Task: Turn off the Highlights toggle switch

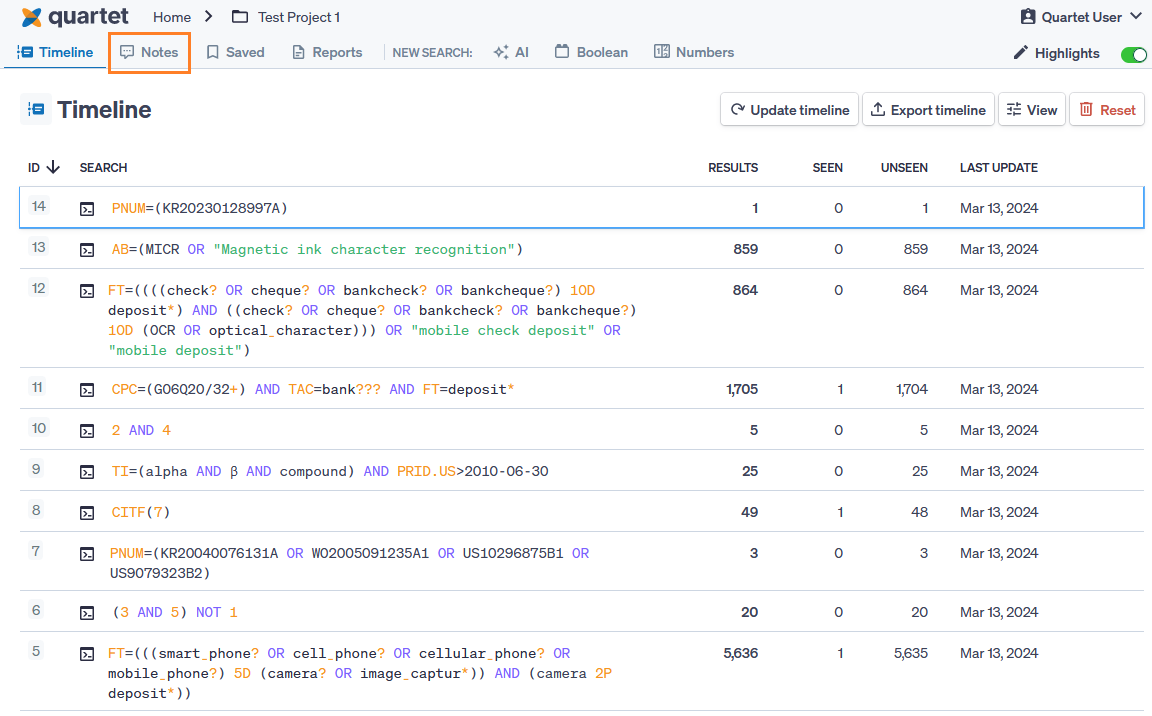Action: click(1133, 54)
